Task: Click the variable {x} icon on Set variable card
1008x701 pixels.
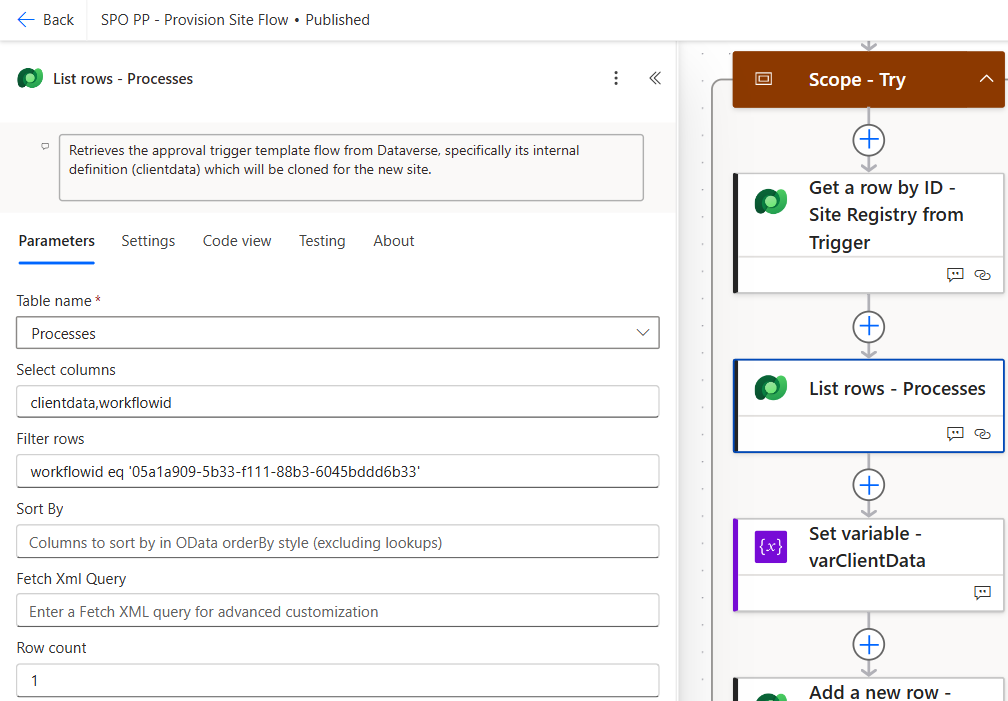Action: pos(770,546)
